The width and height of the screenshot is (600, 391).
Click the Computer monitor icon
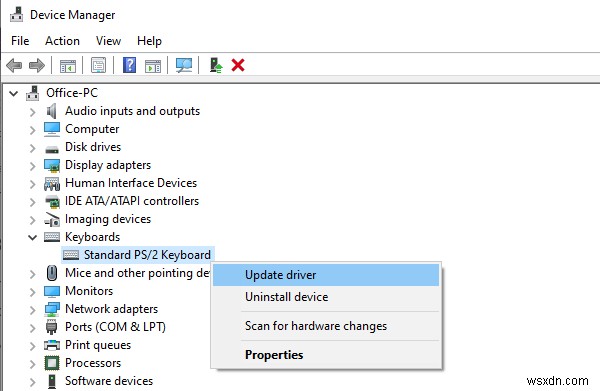(52, 129)
